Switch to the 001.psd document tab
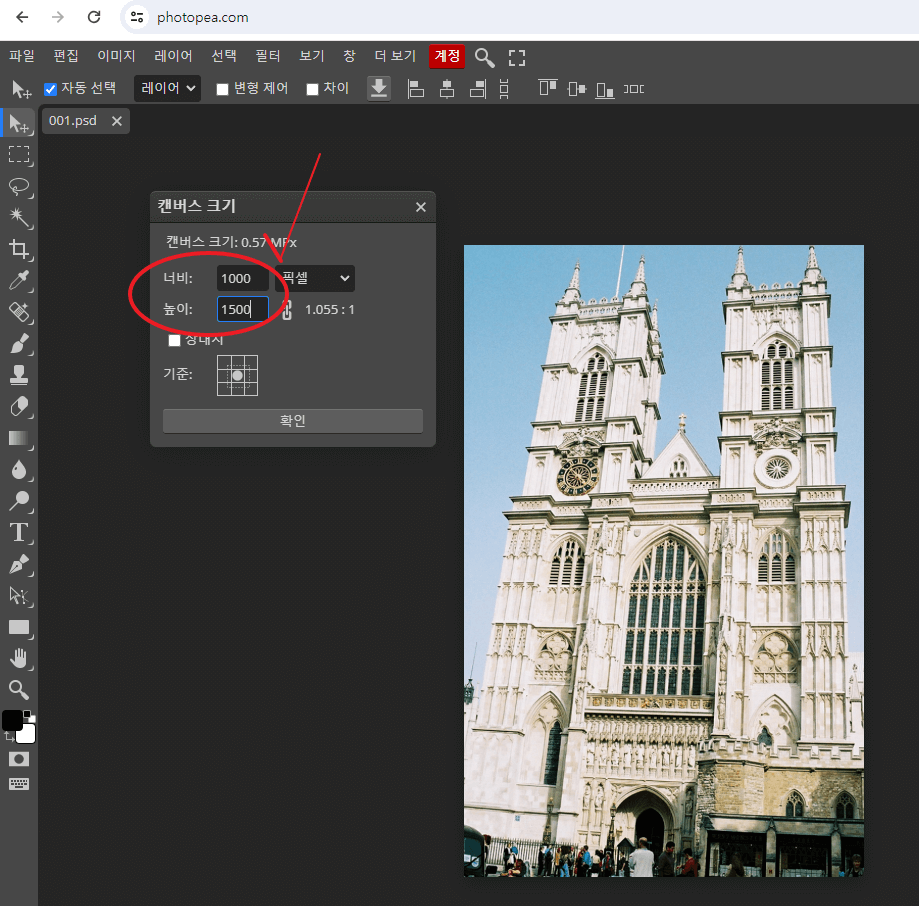The height and width of the screenshot is (906, 919). pyautogui.click(x=73, y=121)
